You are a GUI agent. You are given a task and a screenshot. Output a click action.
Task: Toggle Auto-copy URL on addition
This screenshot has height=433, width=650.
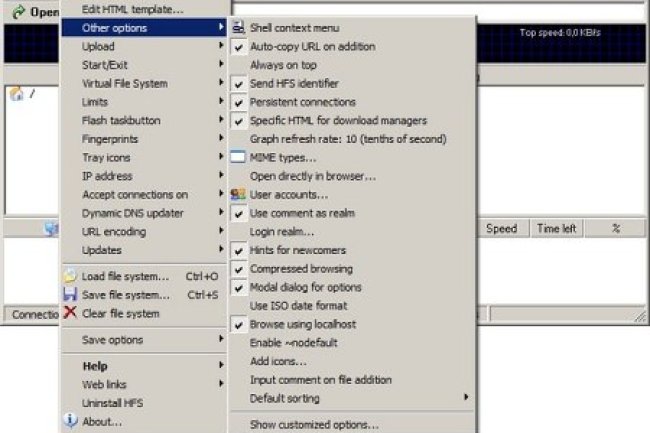click(x=353, y=46)
